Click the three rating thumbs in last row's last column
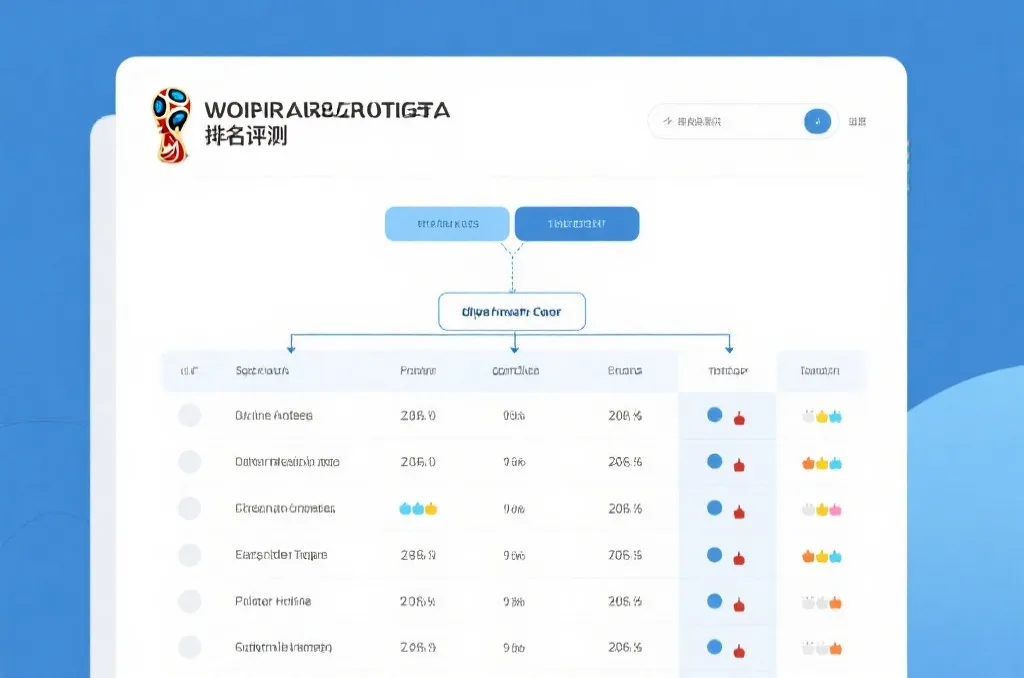Viewport: 1024px width, 678px height. [822, 649]
